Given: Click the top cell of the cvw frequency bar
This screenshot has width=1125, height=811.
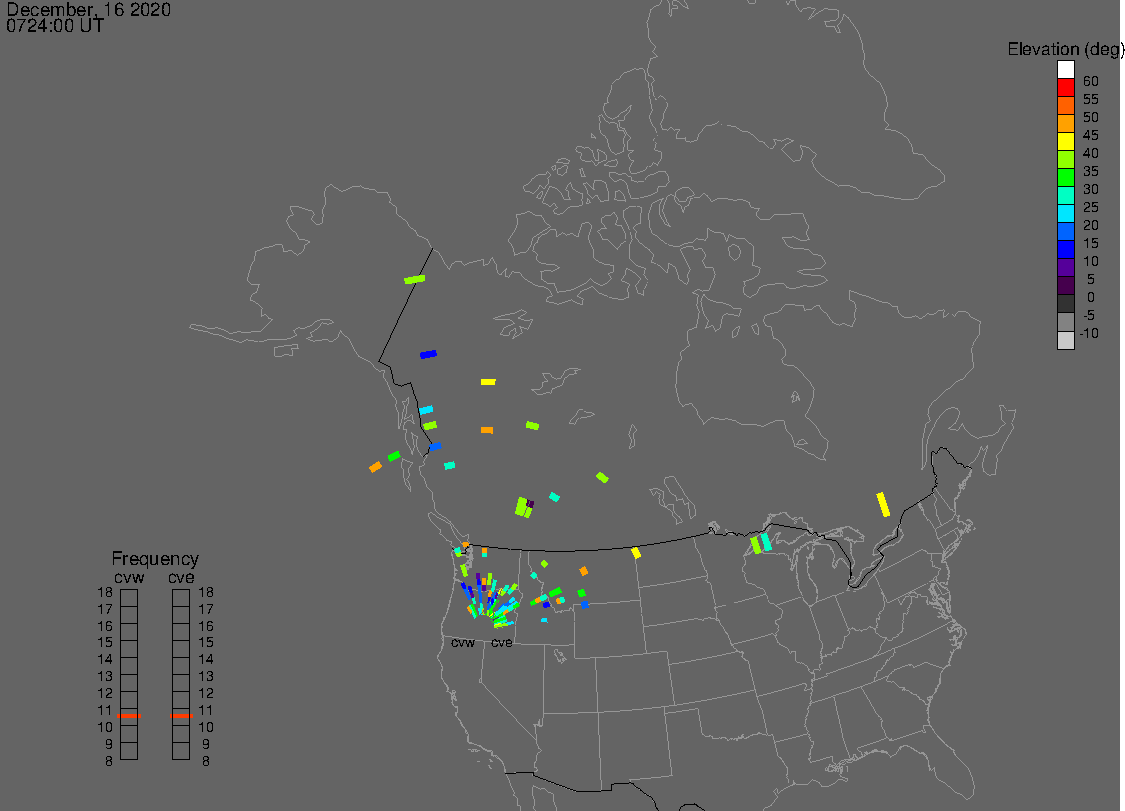Looking at the screenshot, I should point(129,597).
